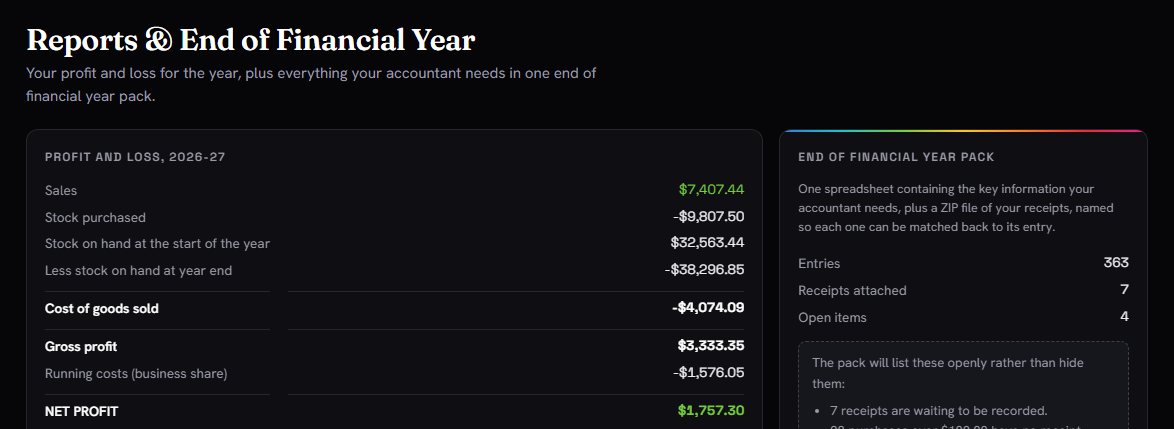Viewport: 1174px width, 429px height.
Task: Select the Receipts attached count 7
Action: tap(1125, 290)
